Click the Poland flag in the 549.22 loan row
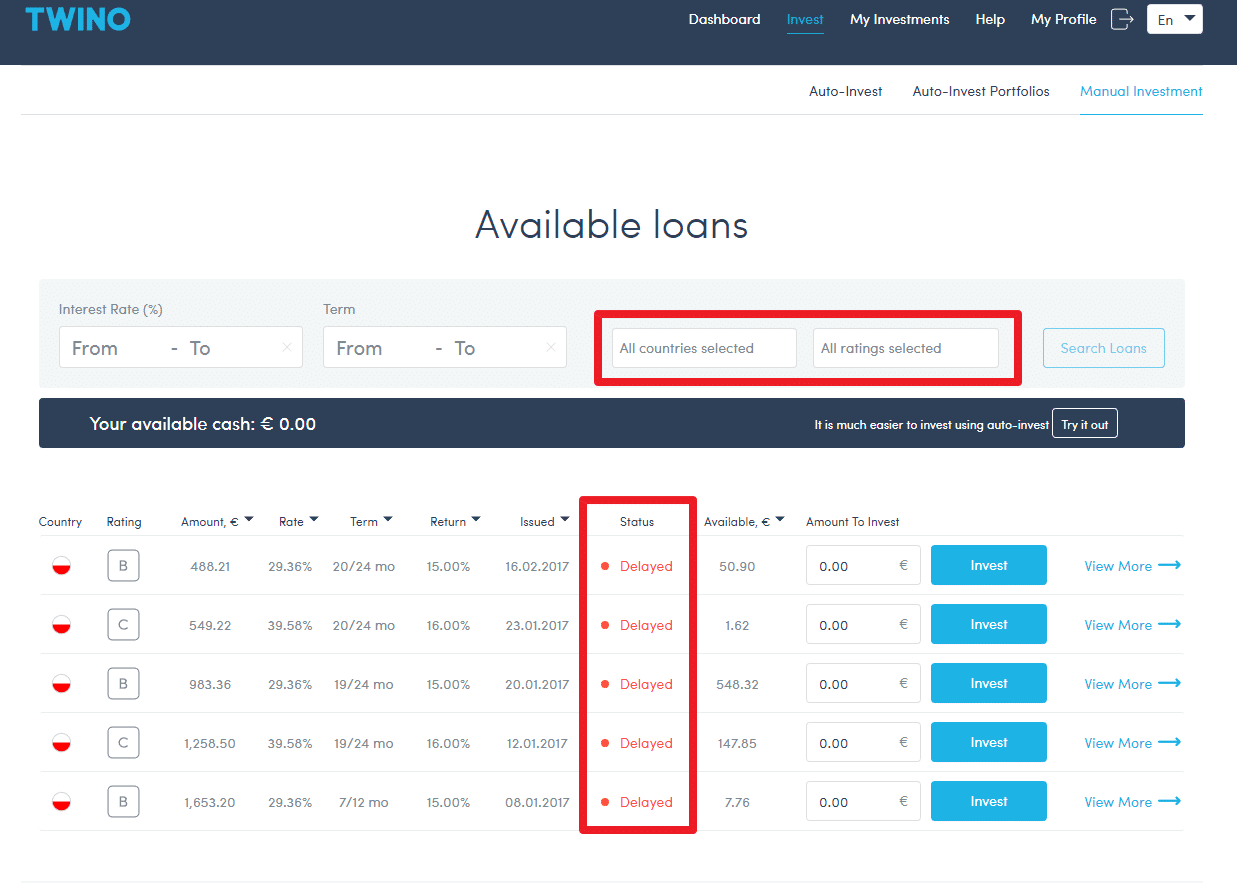 pos(61,625)
